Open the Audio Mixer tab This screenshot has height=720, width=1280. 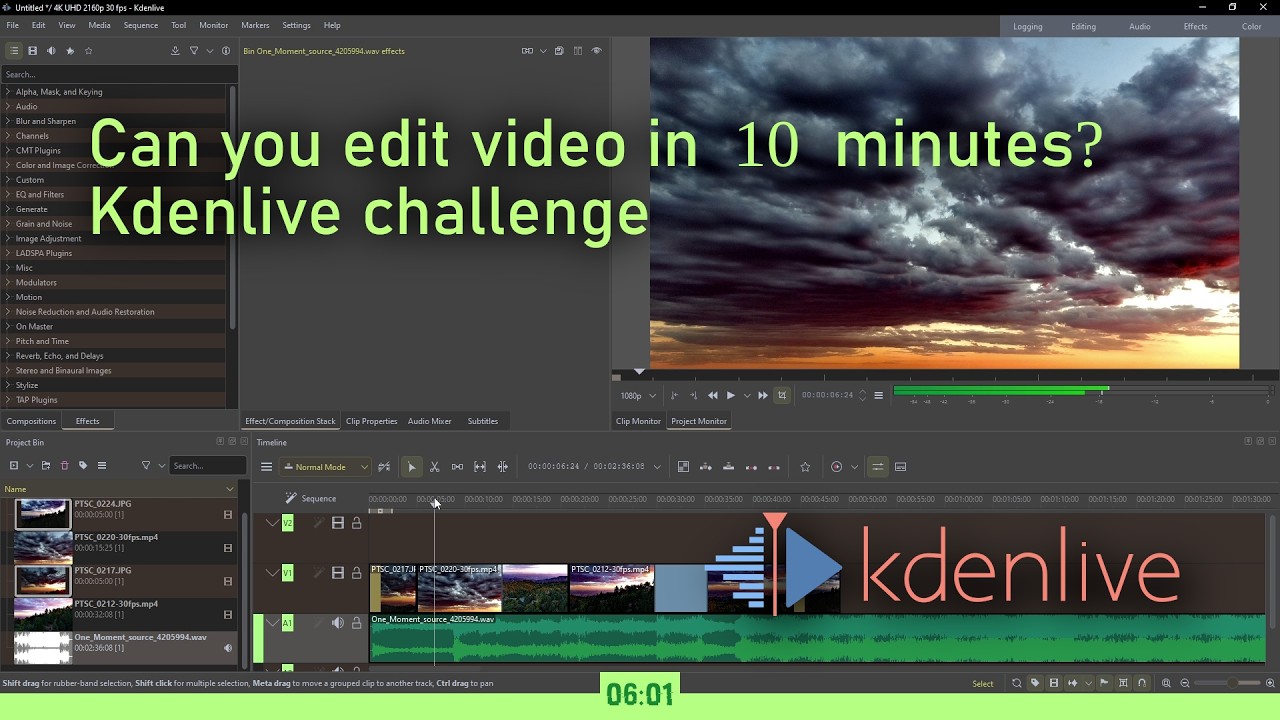[x=430, y=421]
